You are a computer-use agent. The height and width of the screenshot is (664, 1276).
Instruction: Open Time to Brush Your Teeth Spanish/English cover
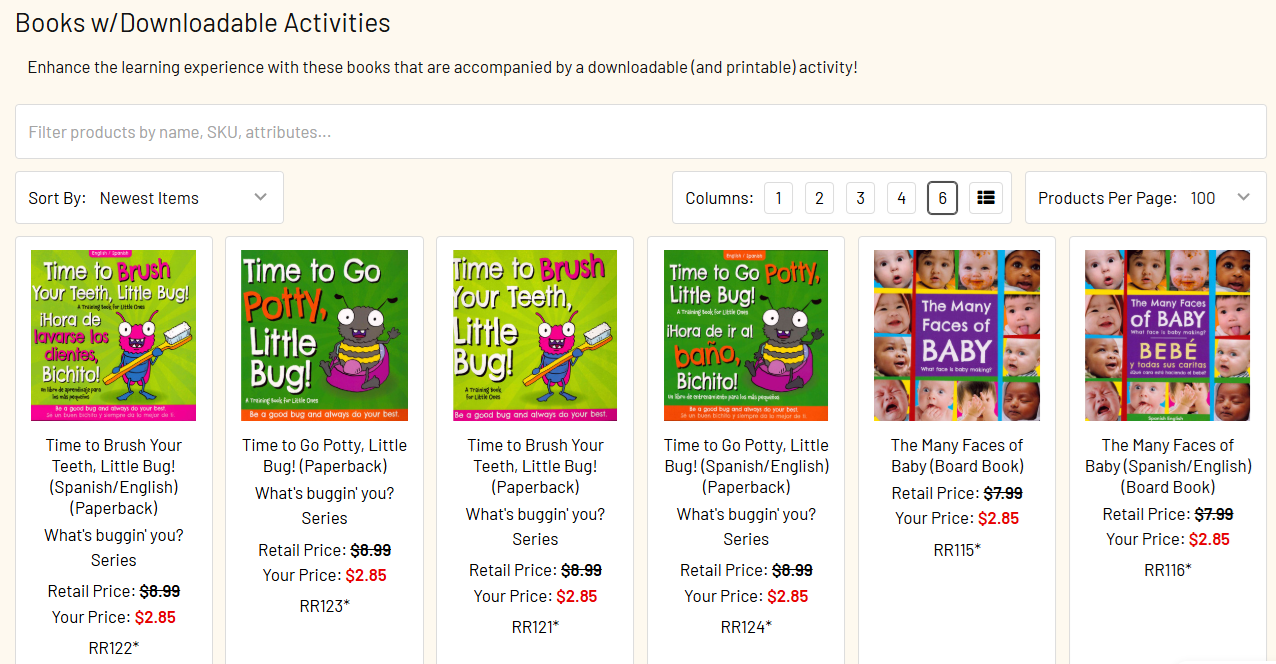pyautogui.click(x=114, y=335)
